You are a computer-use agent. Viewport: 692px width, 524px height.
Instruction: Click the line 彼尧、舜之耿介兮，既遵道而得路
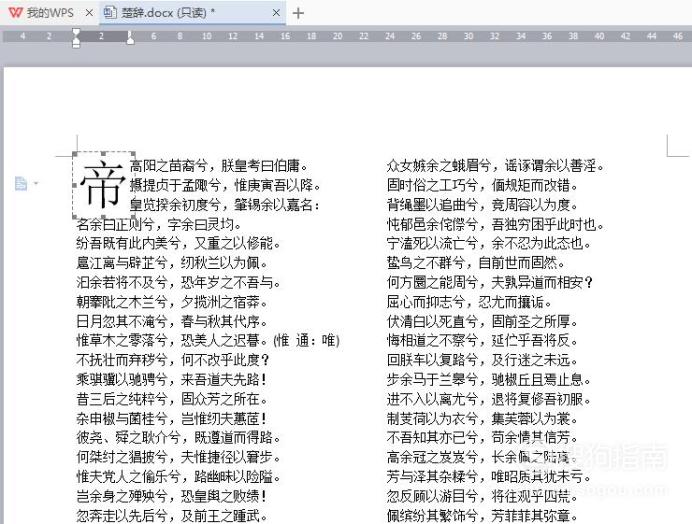click(x=178, y=437)
